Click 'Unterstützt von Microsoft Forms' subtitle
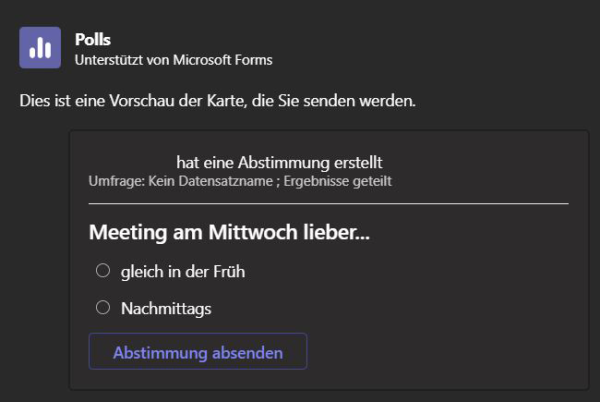600x402 pixels. click(x=174, y=60)
